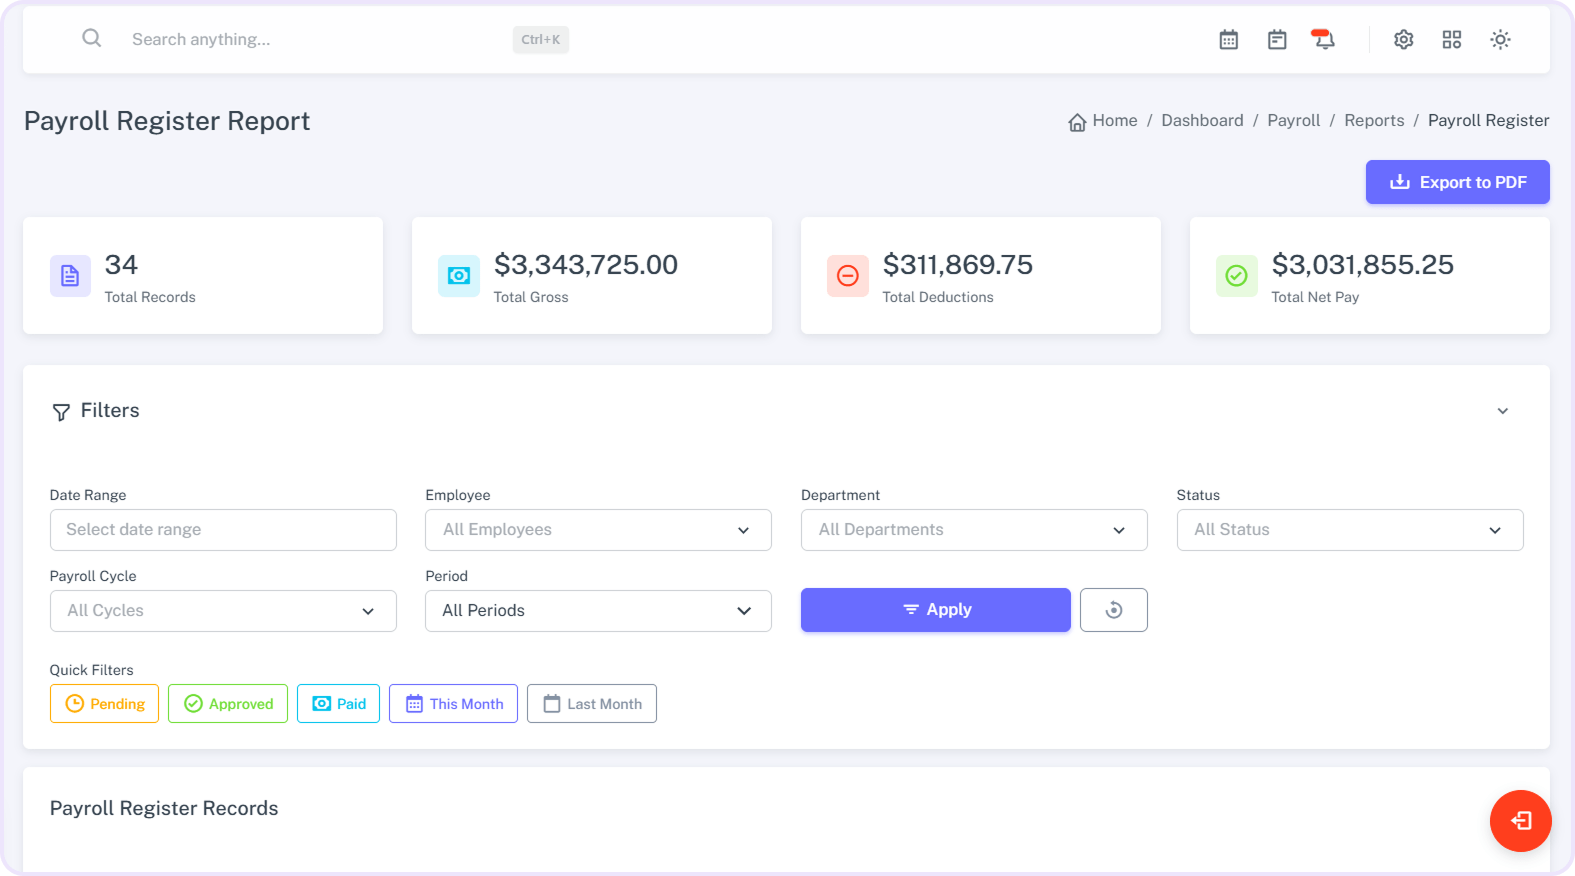
Task: Click the reset filters refresh icon button
Action: click(x=1113, y=610)
